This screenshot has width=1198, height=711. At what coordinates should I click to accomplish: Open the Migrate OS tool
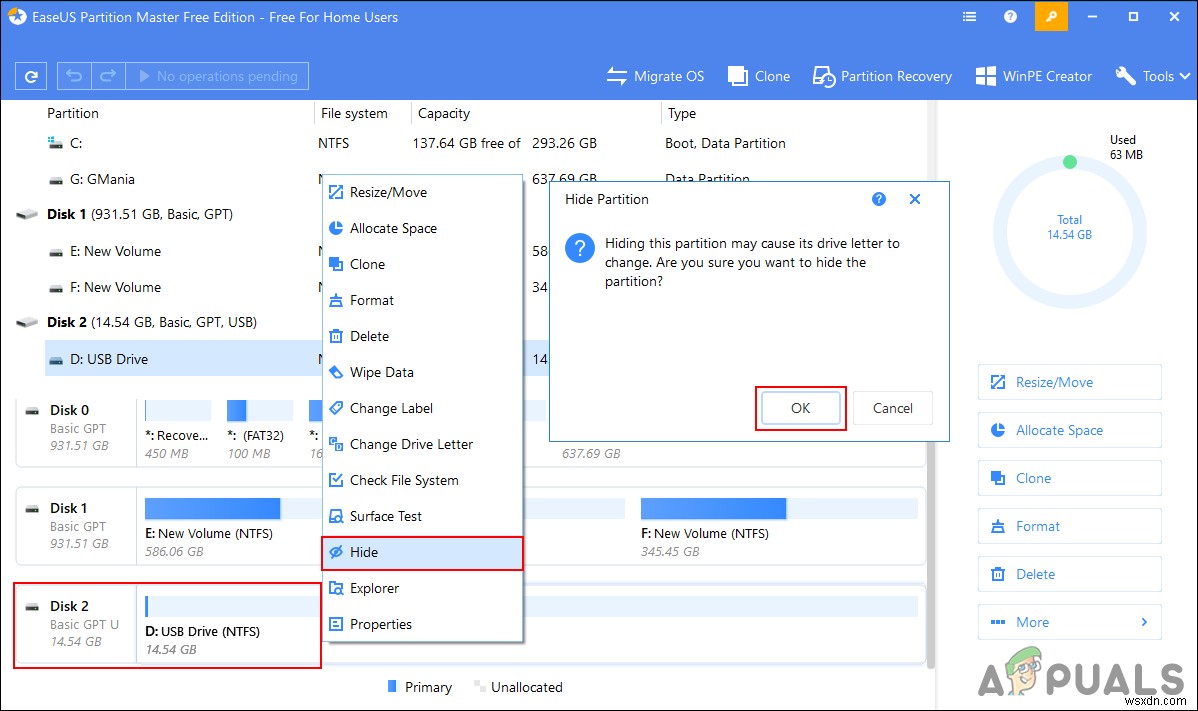coord(656,76)
